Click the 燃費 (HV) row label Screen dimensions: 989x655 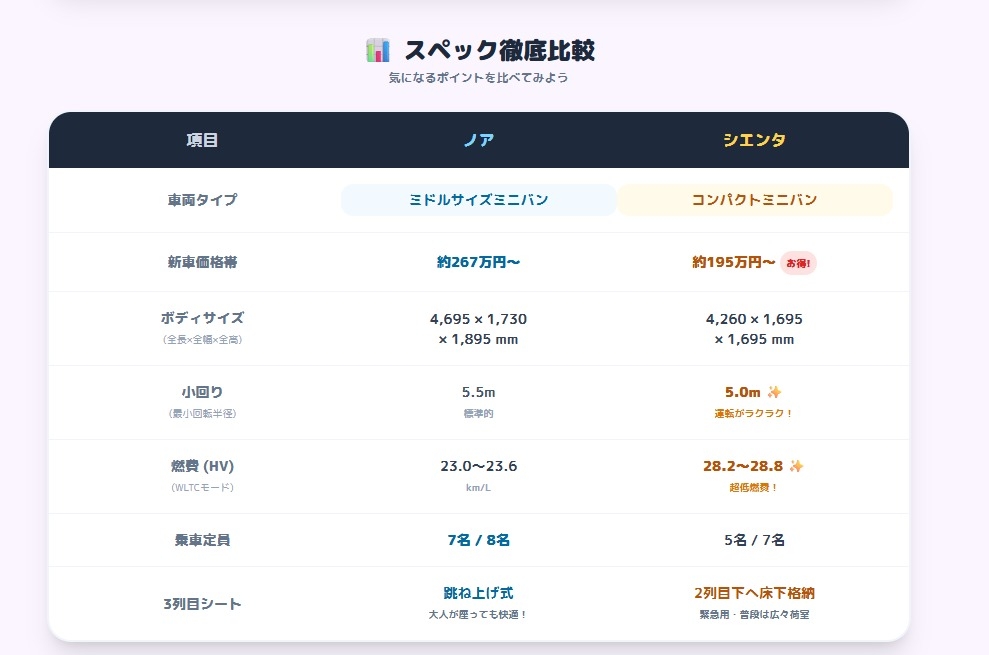tap(202, 466)
